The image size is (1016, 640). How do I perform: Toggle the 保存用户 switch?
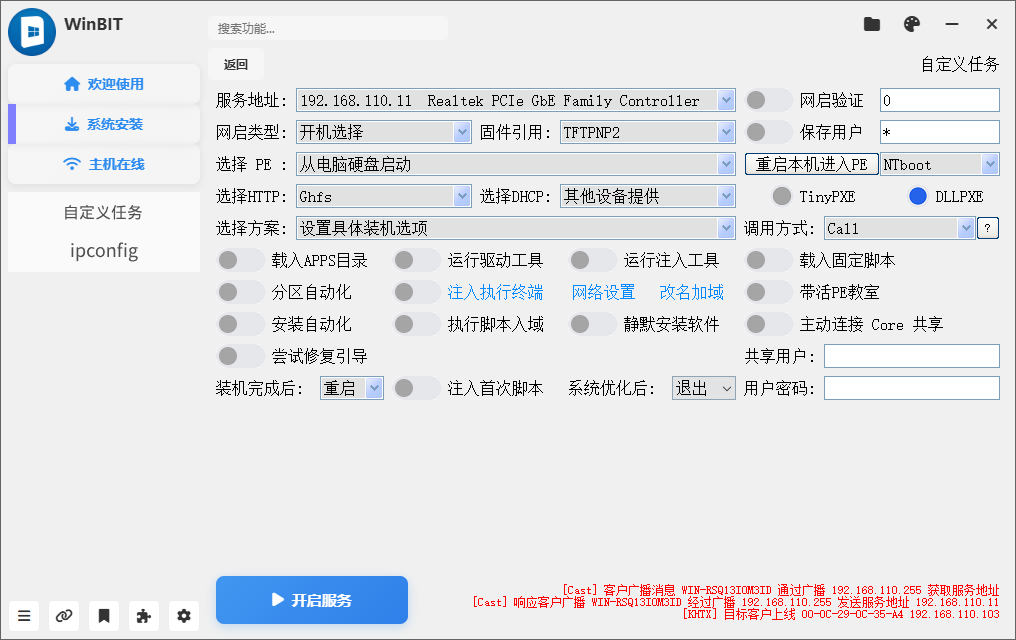tap(768, 132)
